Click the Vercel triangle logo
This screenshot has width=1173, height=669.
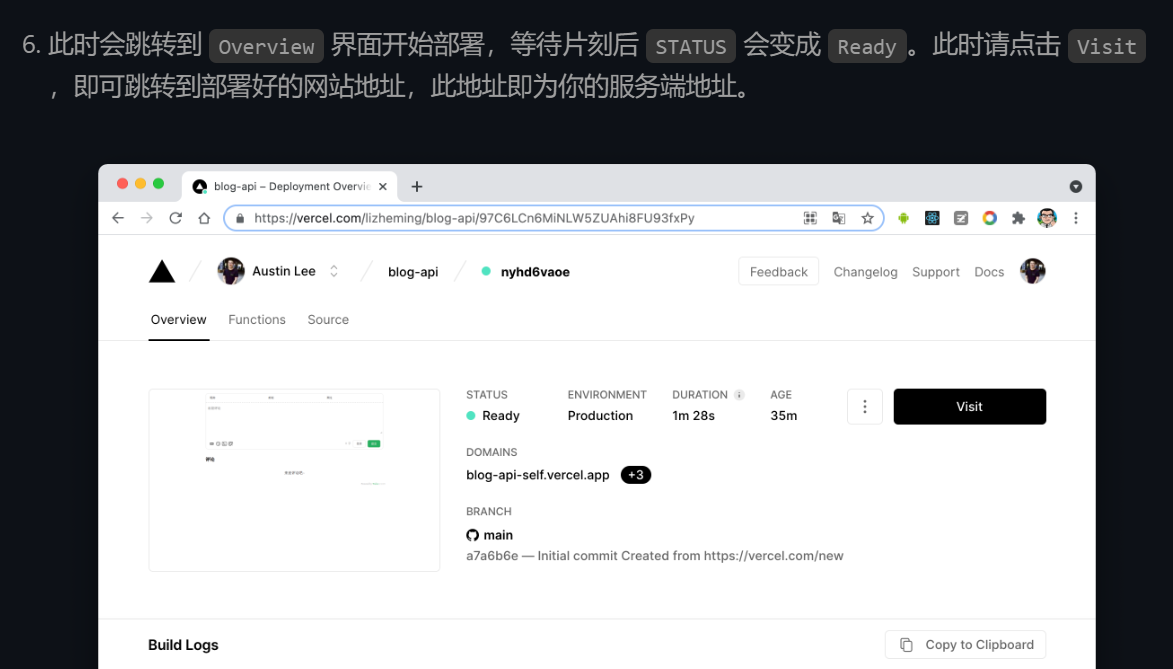click(x=162, y=272)
